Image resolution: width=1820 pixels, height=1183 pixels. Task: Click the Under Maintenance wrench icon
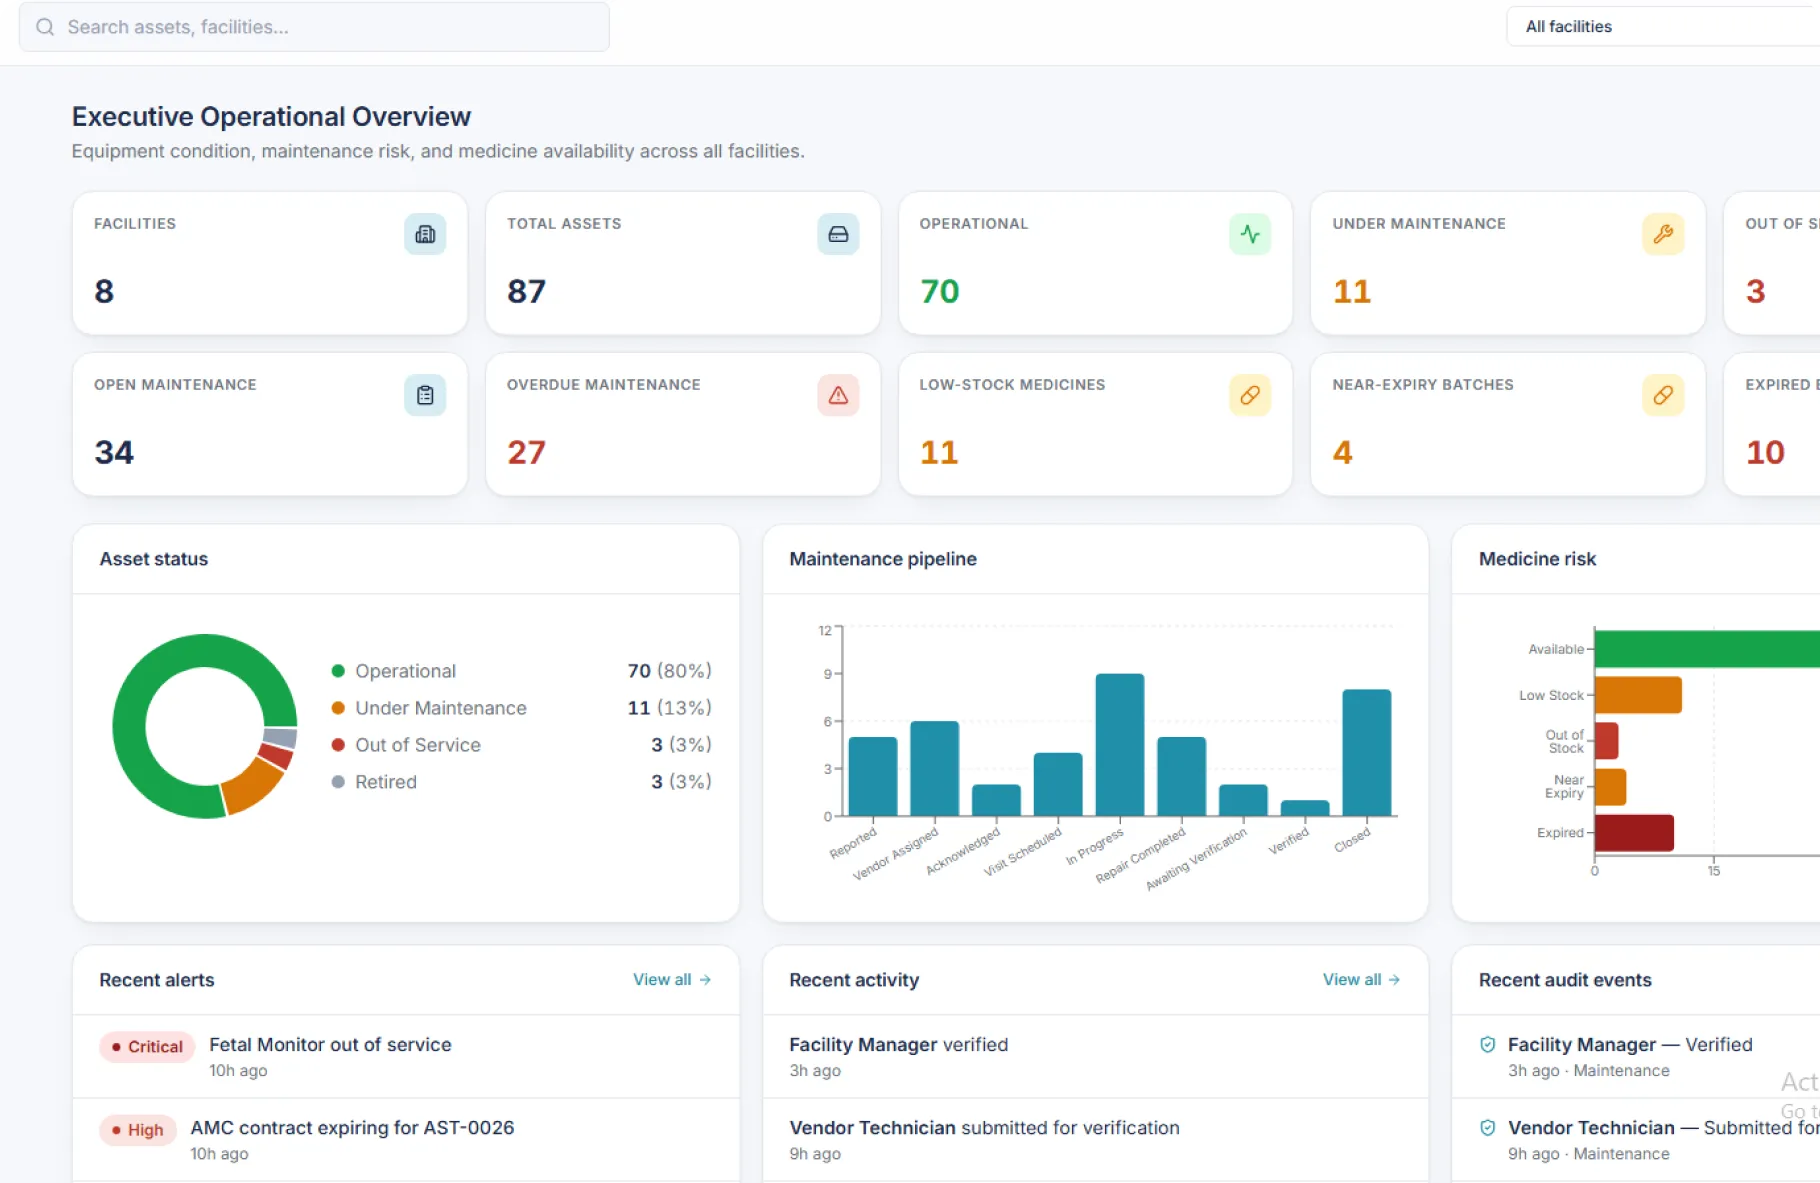click(x=1663, y=234)
